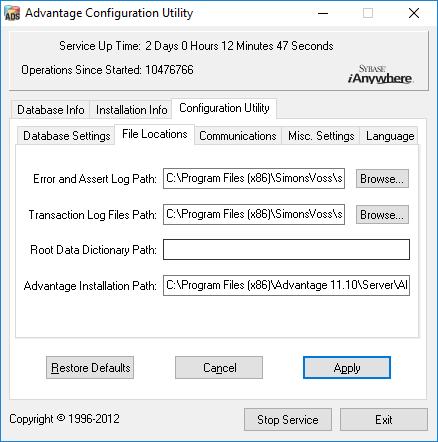Switch to the Language sub-tab
Screen dimensions: 438x442
[390, 136]
